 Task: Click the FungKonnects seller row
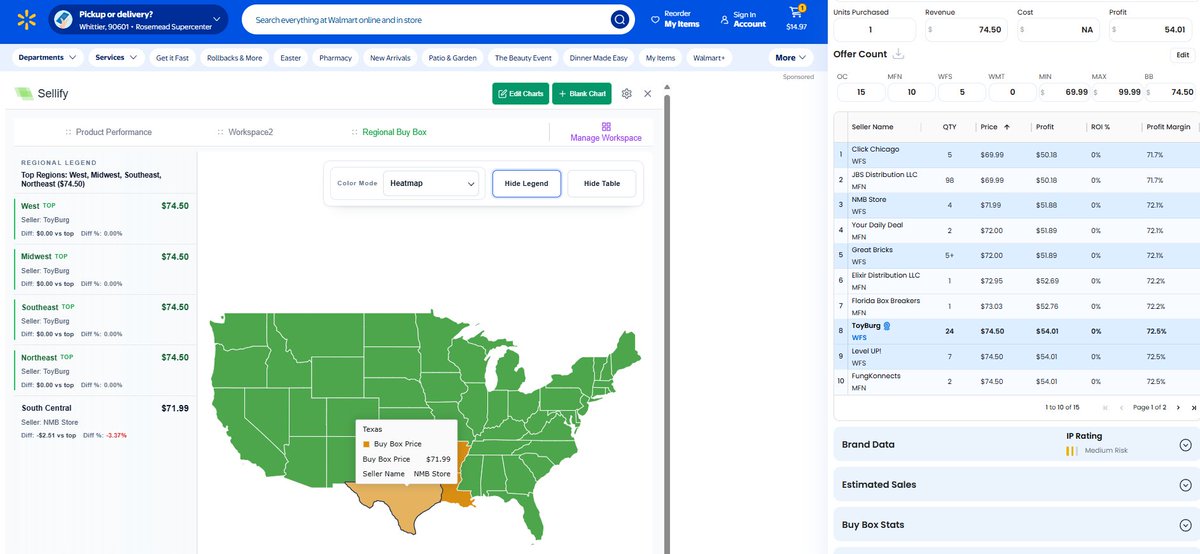point(1017,381)
